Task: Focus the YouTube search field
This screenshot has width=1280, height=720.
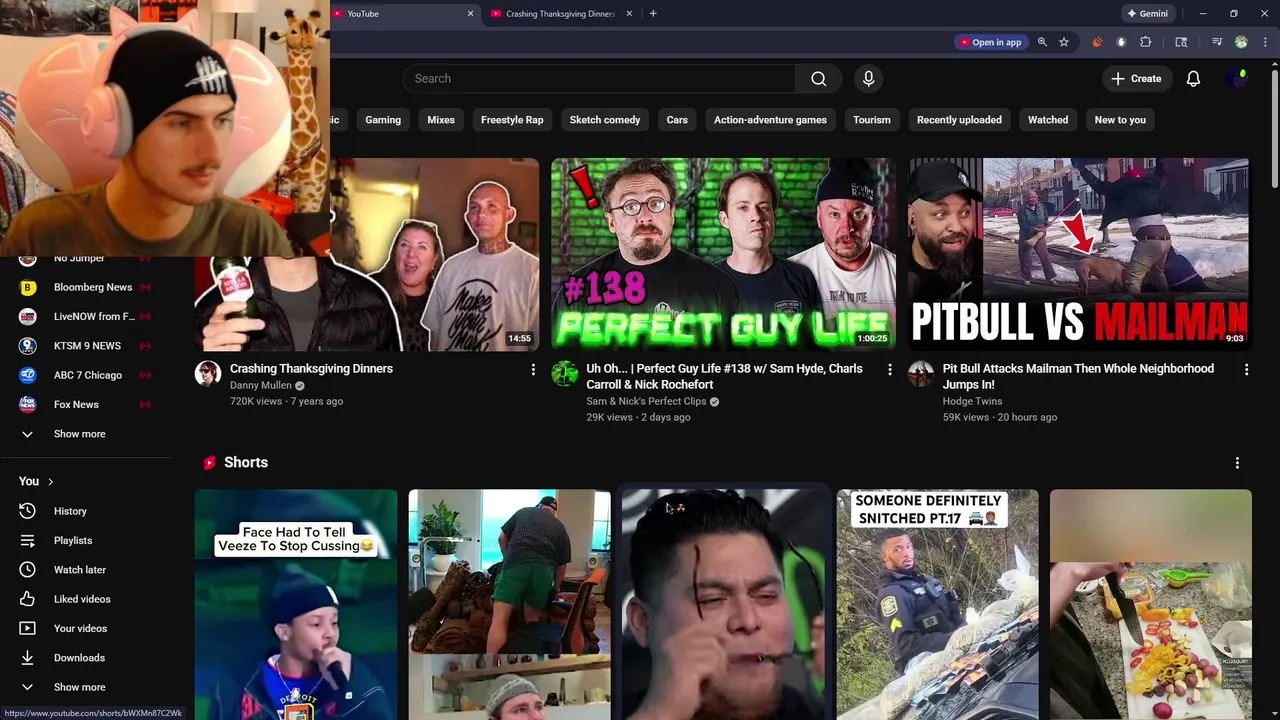Action: point(600,78)
